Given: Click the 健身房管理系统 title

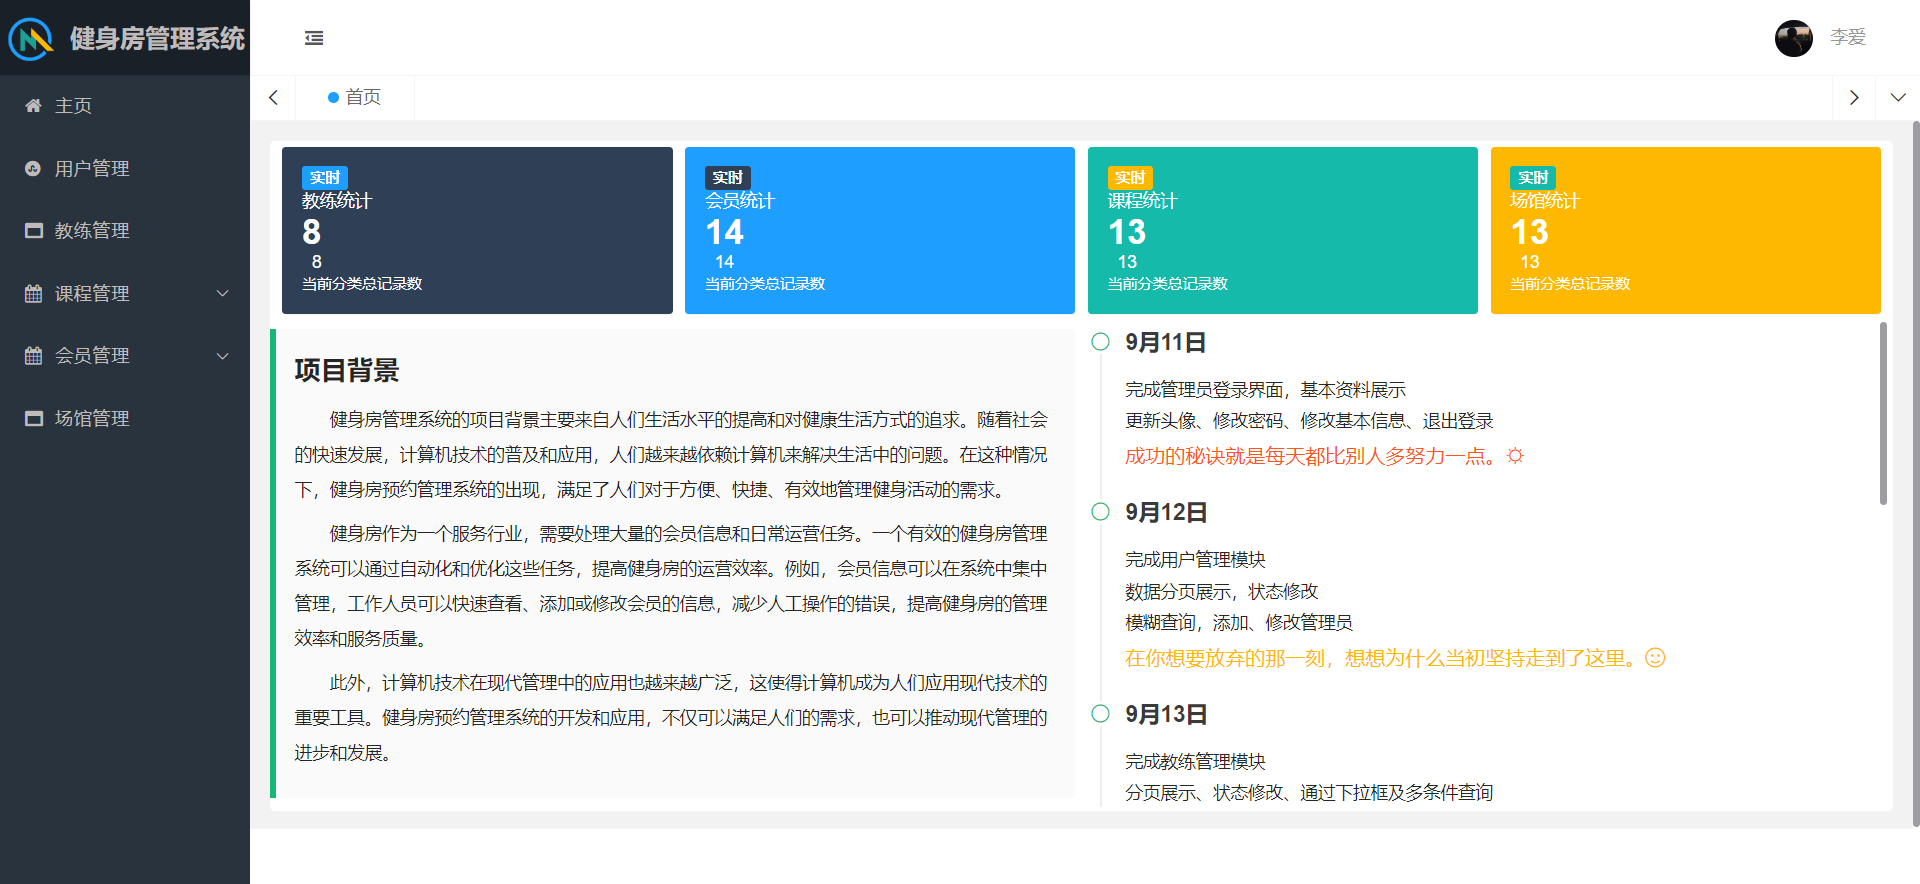Looking at the screenshot, I should tap(157, 38).
